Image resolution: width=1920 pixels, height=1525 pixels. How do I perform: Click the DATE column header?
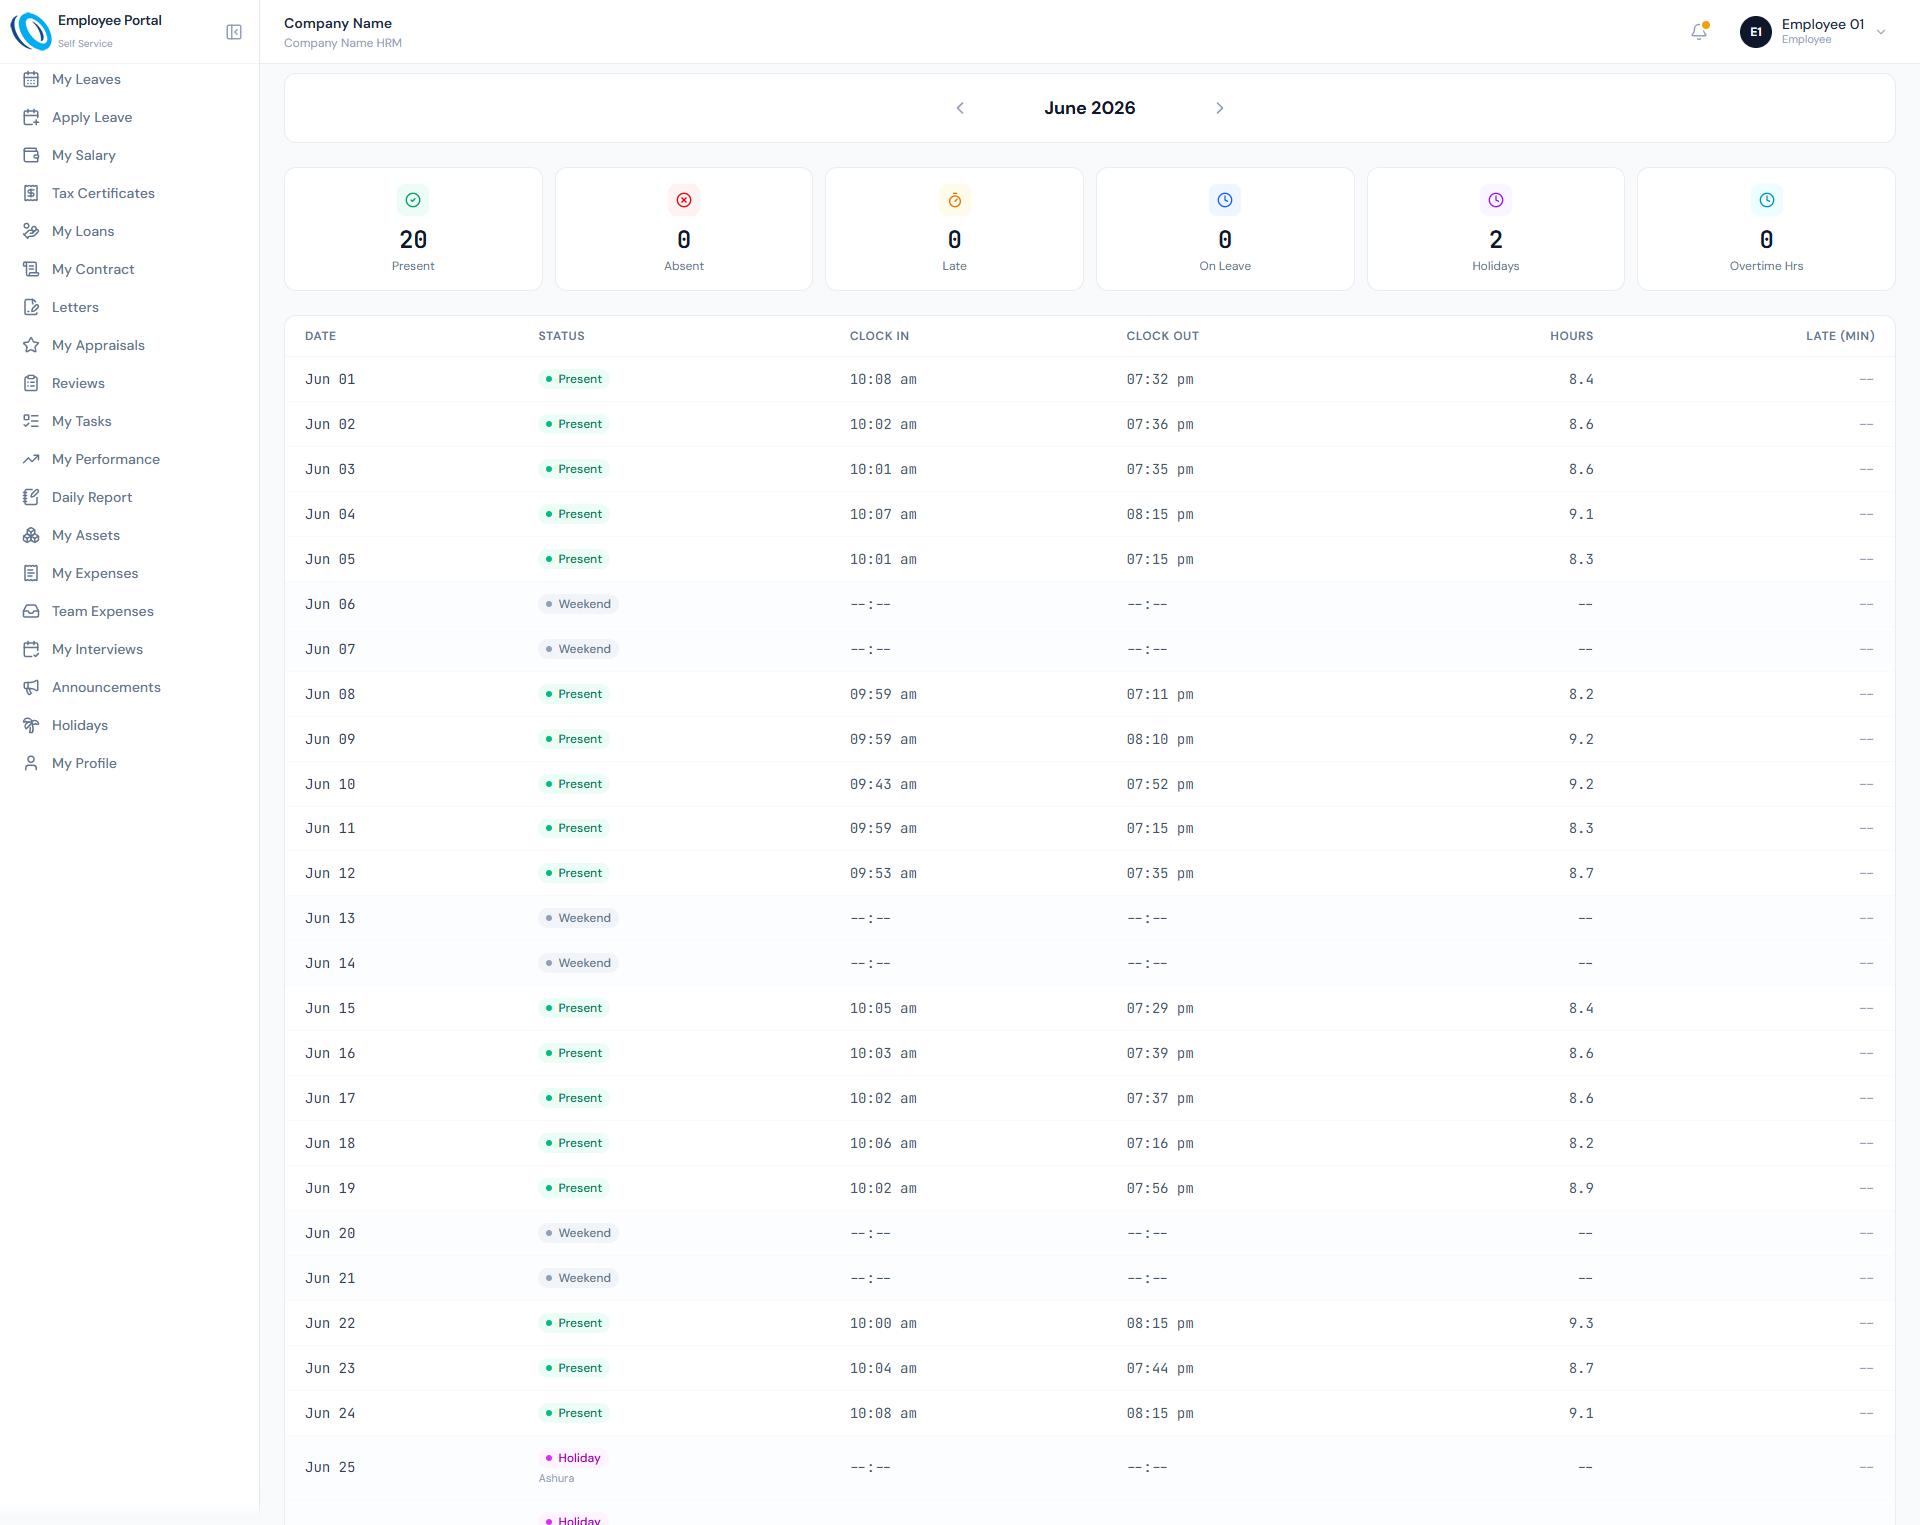(320, 336)
